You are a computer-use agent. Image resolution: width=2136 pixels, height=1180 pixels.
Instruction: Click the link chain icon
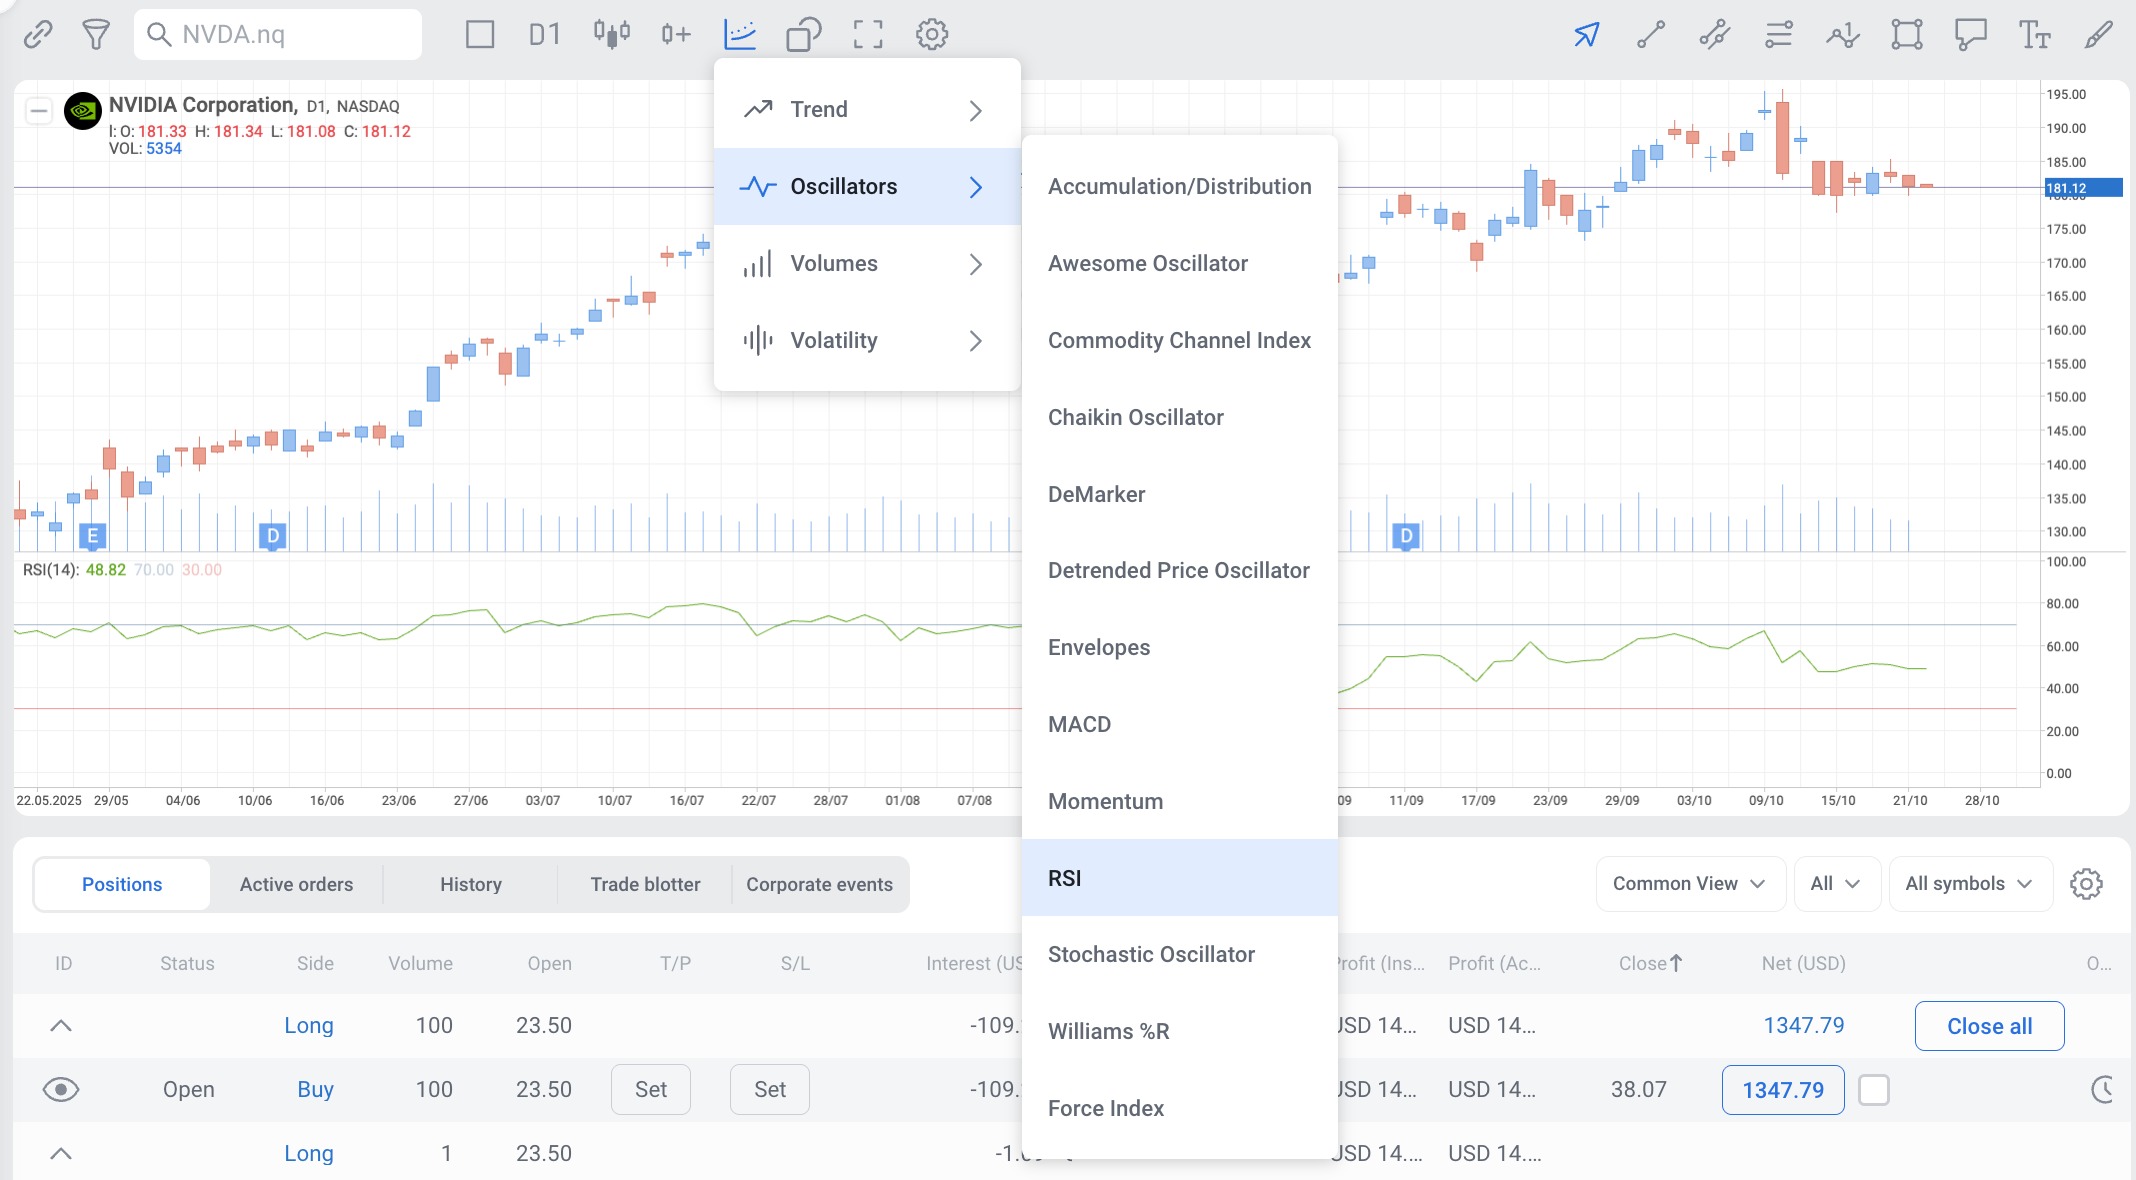(x=38, y=34)
